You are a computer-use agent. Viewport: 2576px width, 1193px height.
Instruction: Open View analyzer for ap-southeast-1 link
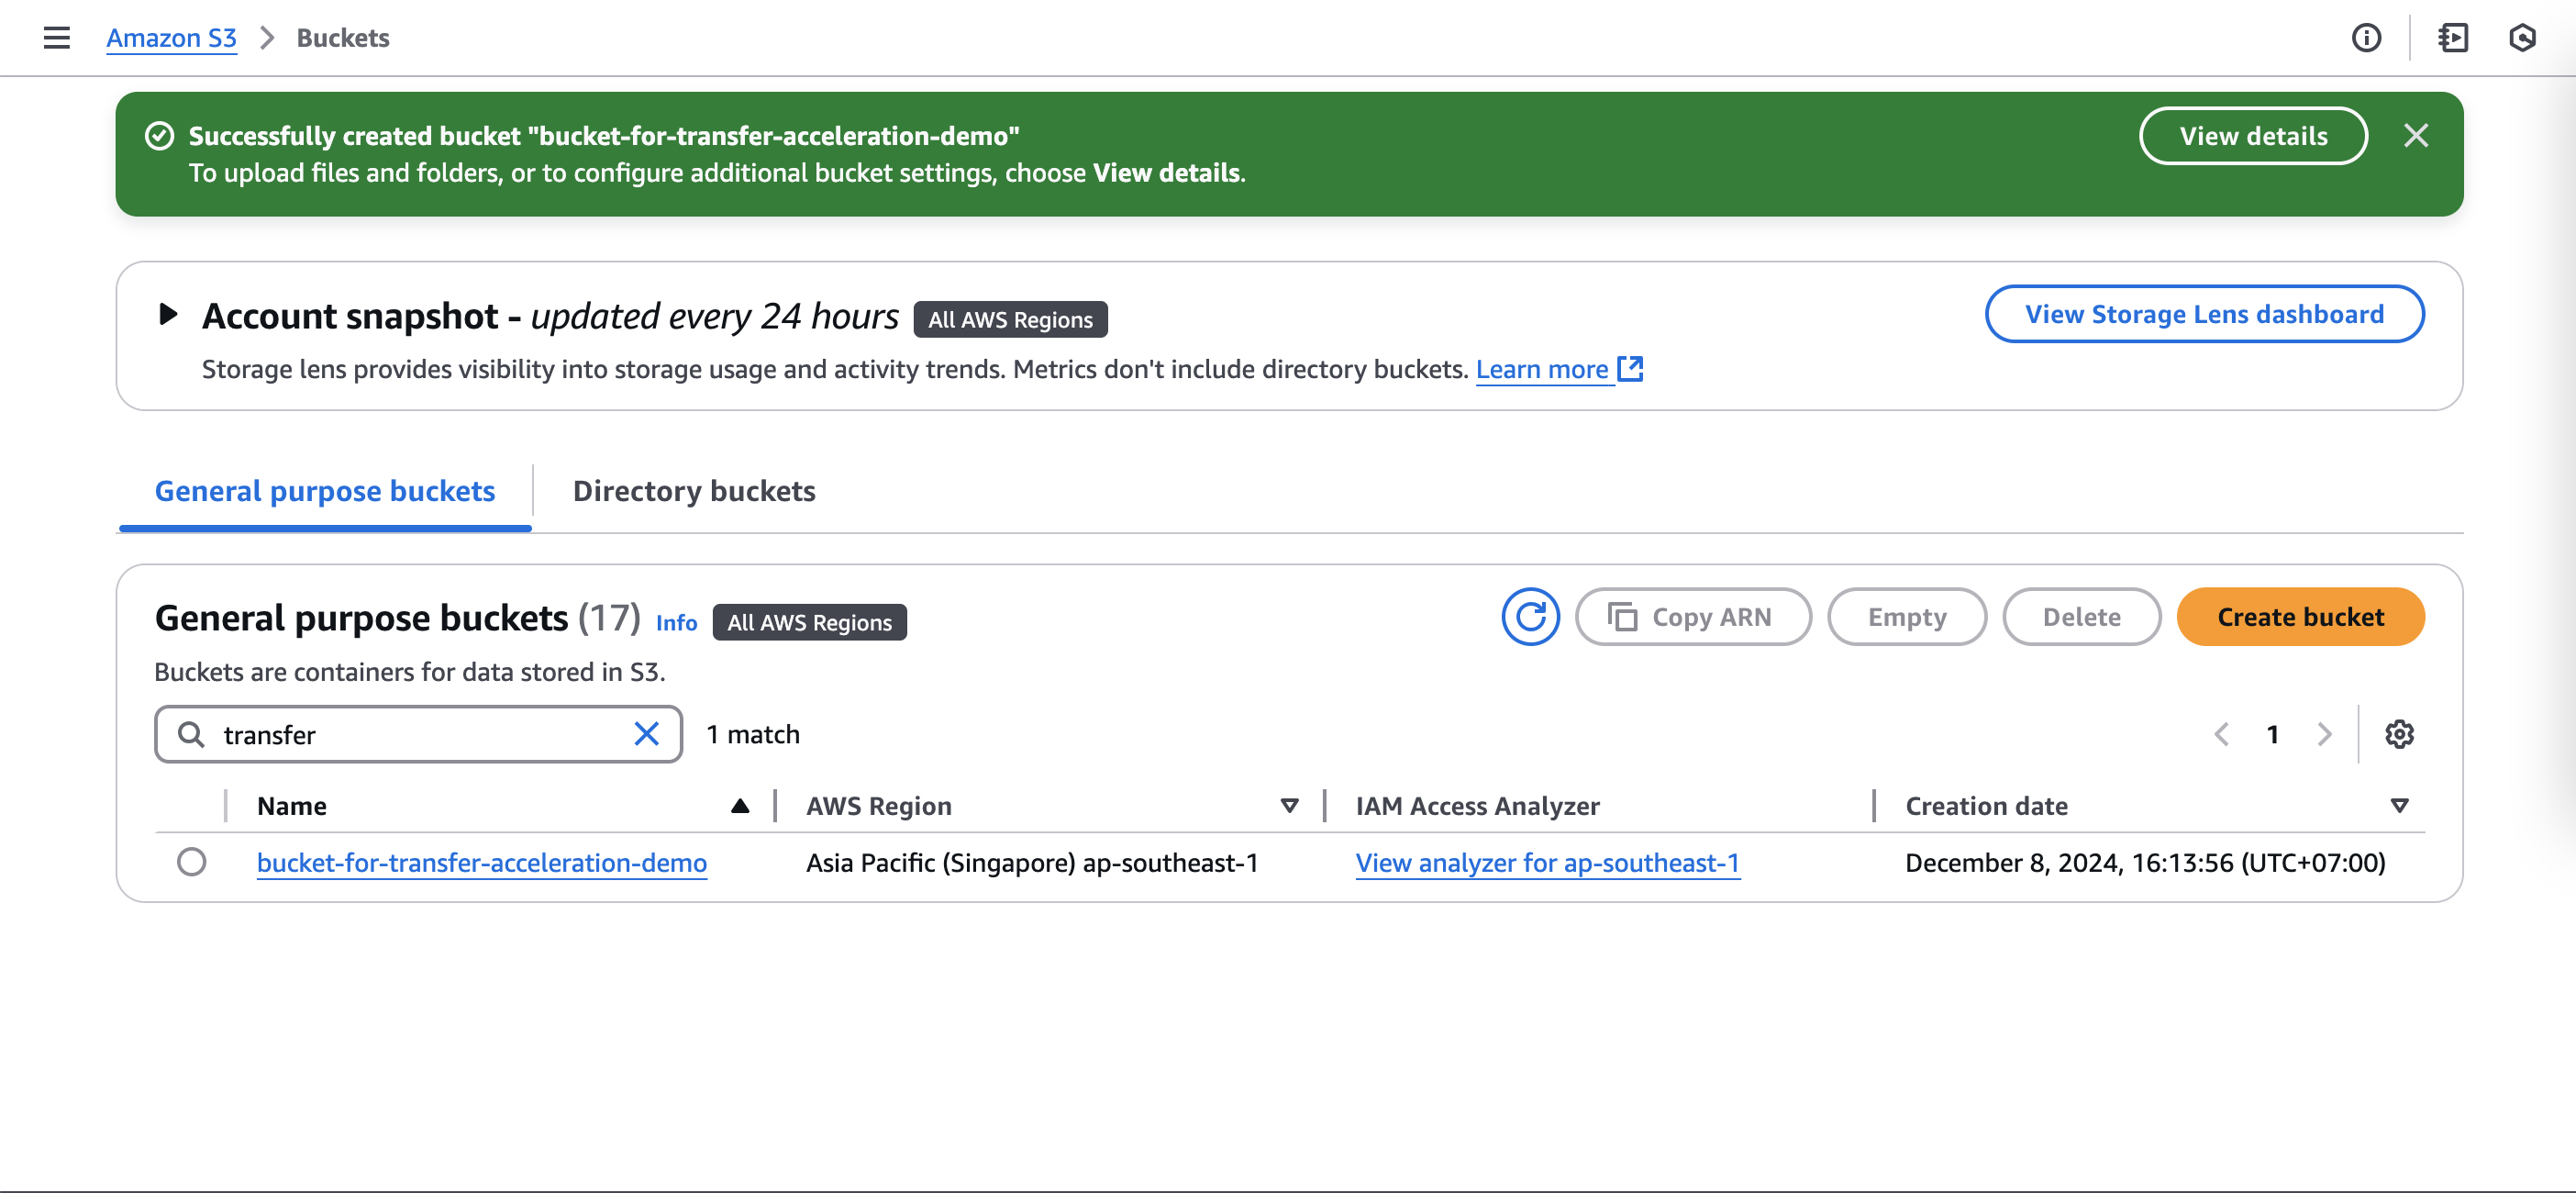coord(1546,862)
